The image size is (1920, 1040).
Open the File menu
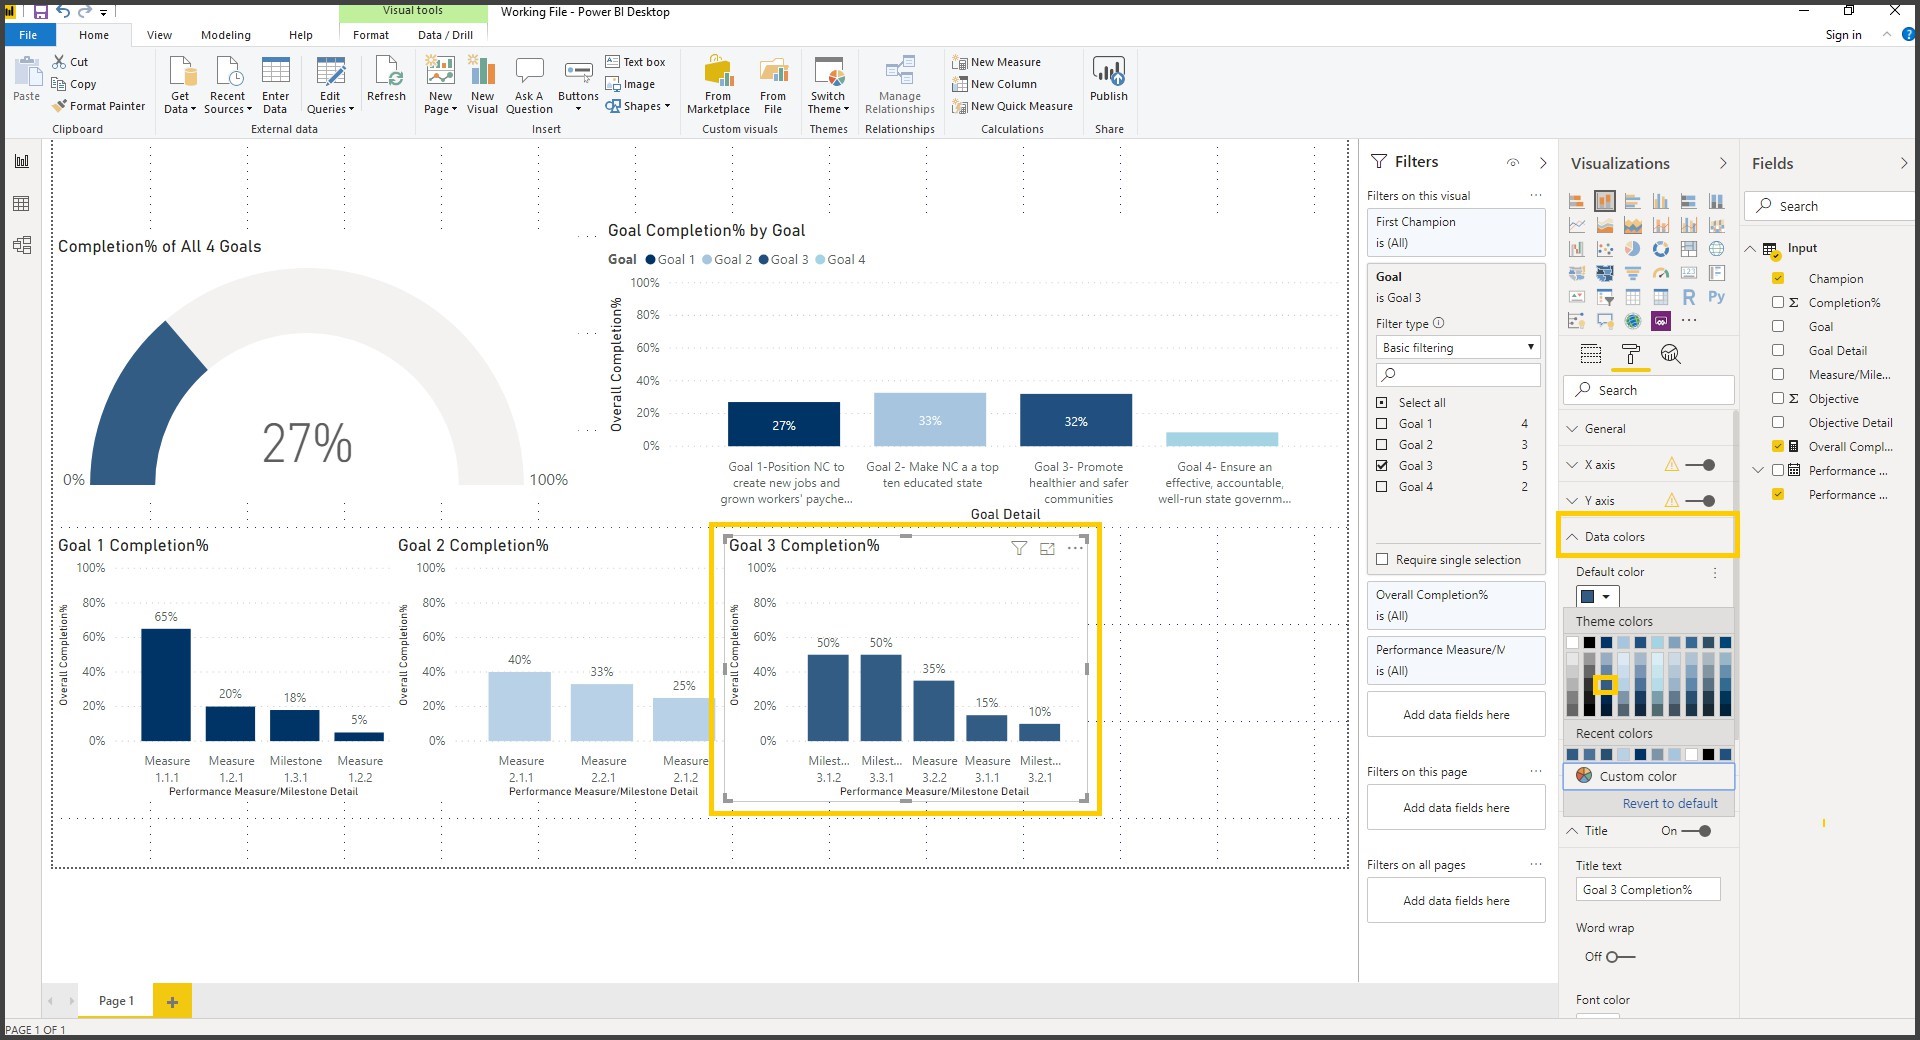click(28, 35)
